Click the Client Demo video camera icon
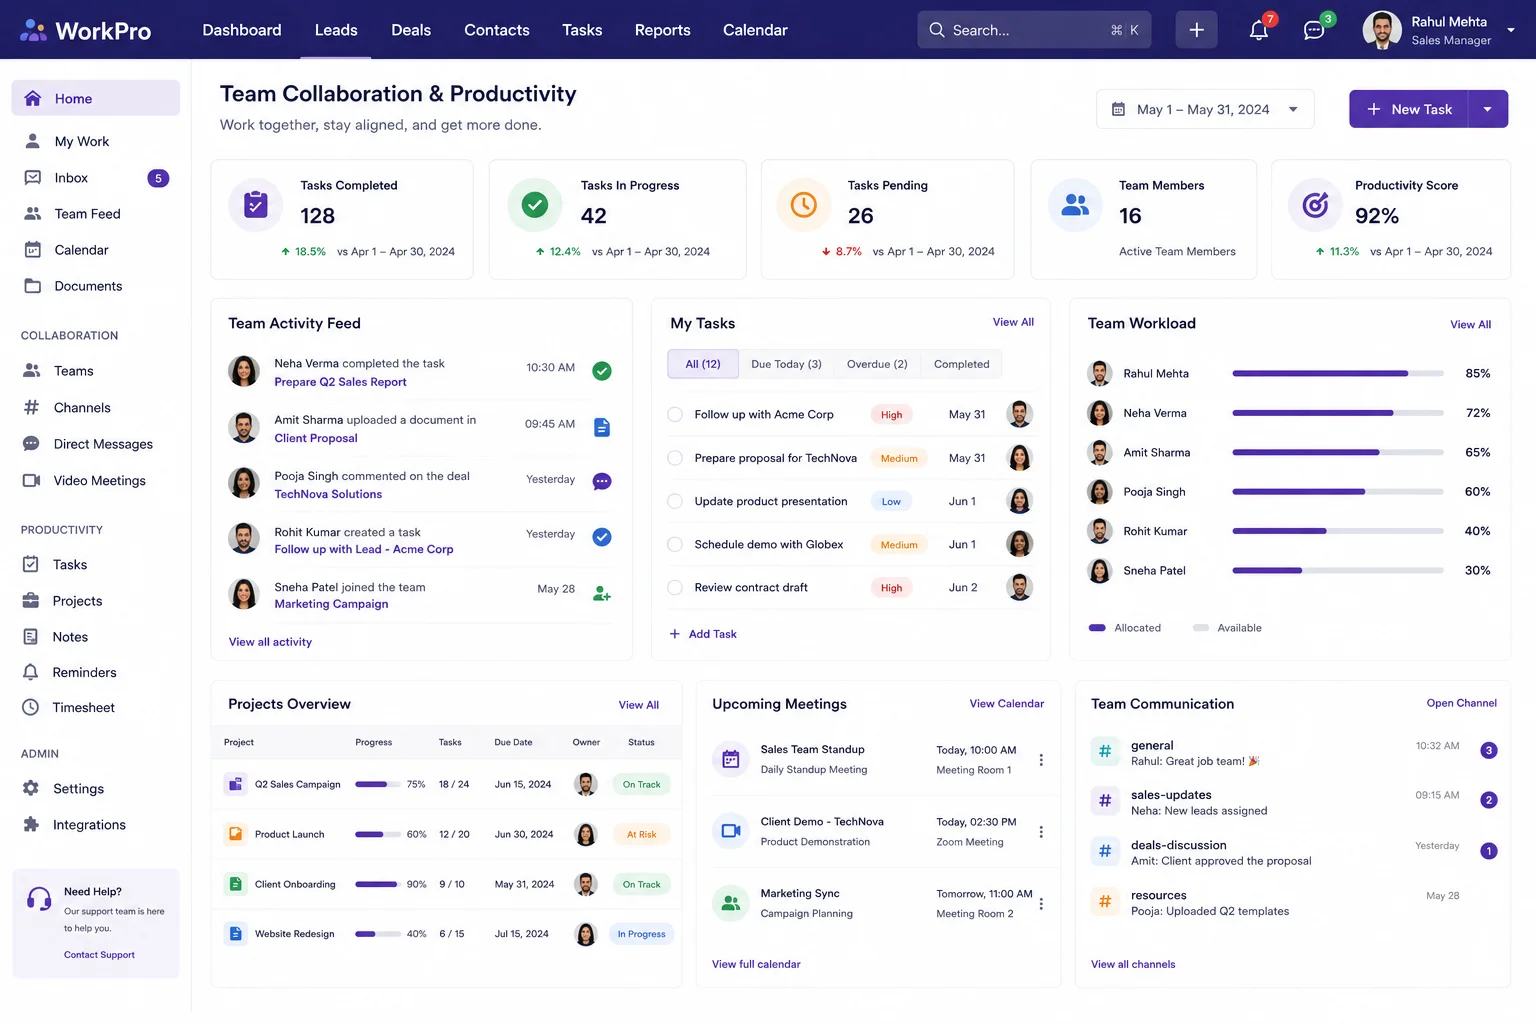Screen dimensions: 1536x1024 coord(731,831)
